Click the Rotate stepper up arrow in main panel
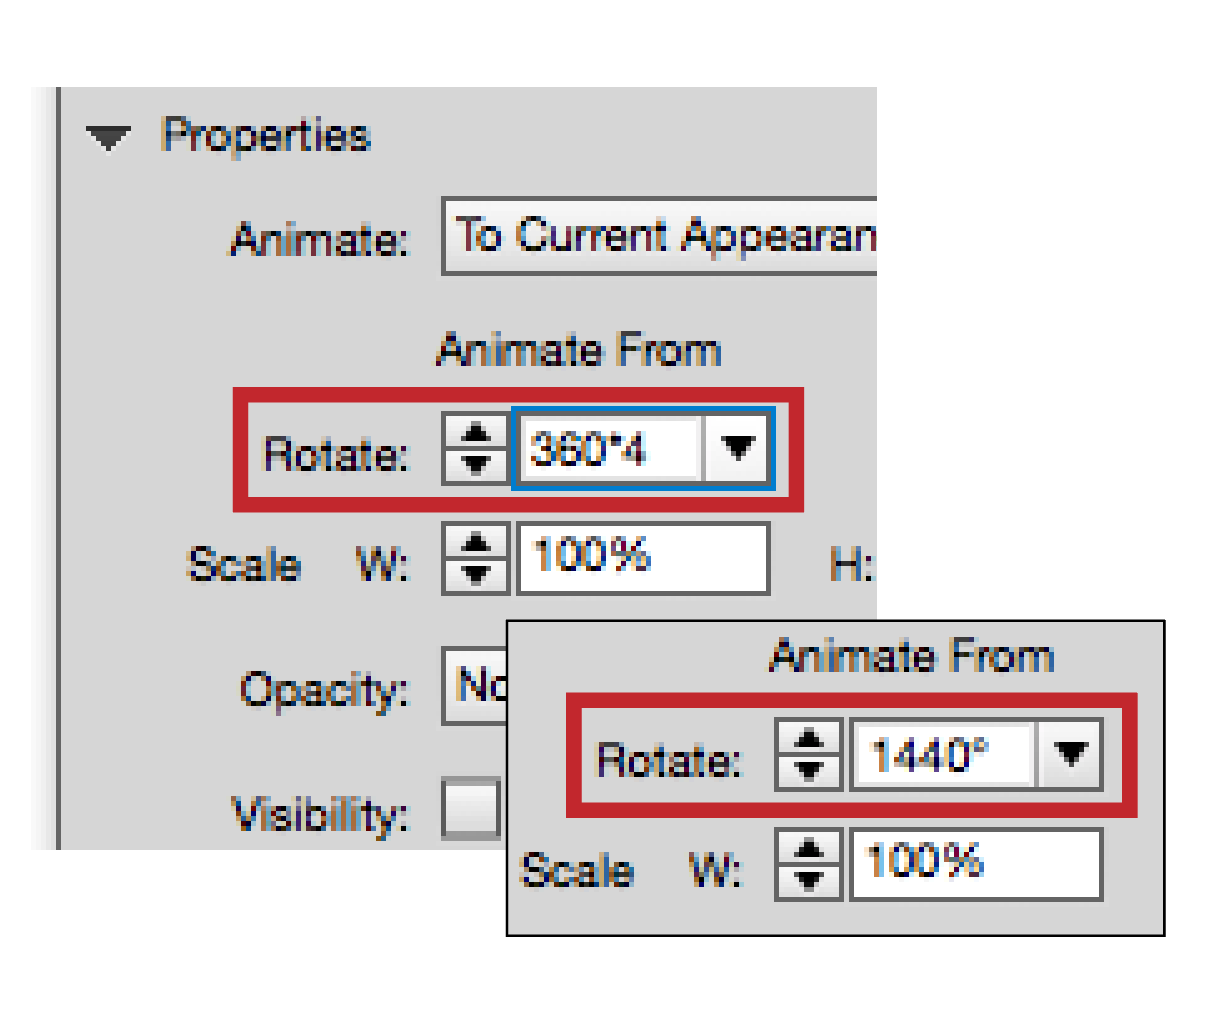 pyautogui.click(x=476, y=434)
